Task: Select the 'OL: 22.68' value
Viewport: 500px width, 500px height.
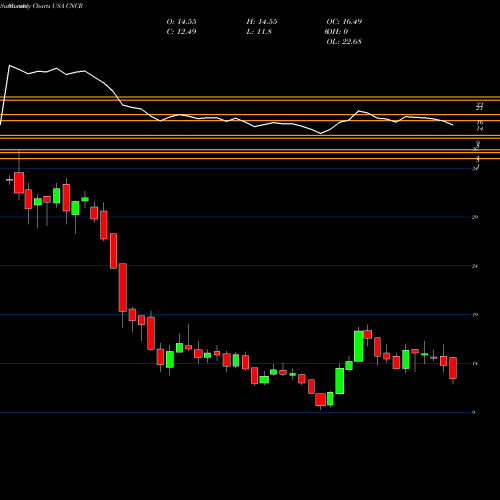Action: 344,42
